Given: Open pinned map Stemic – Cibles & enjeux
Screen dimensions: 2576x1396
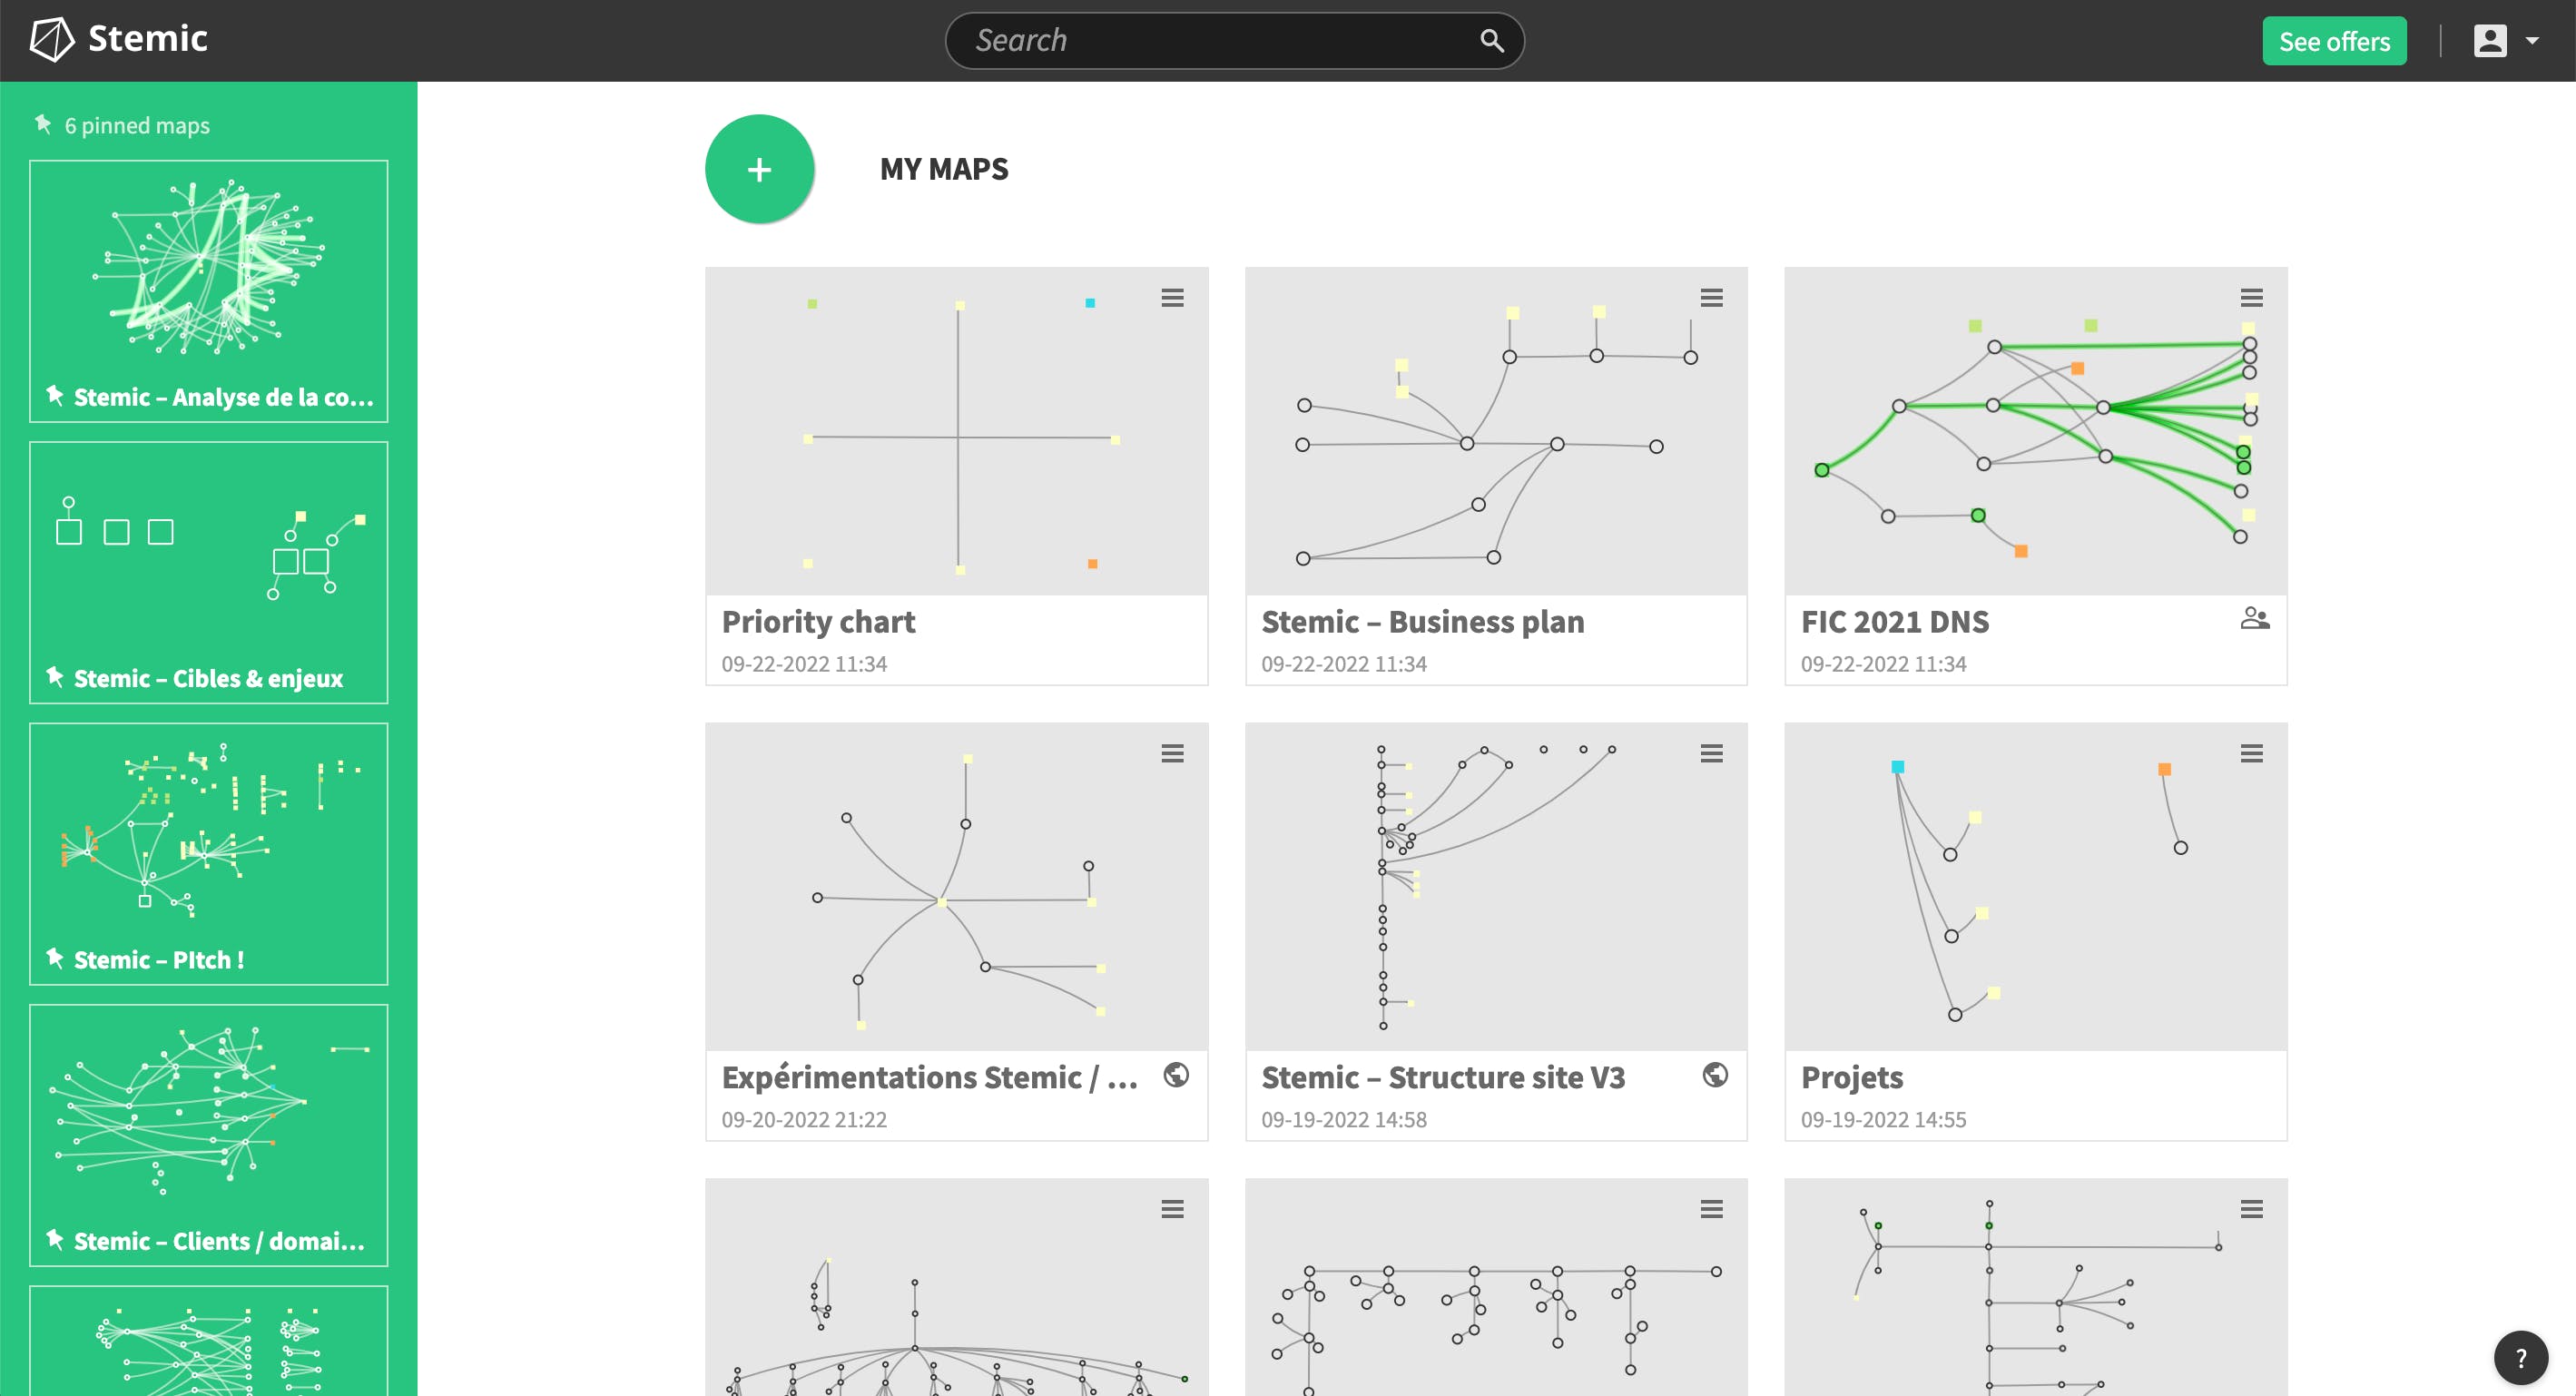Looking at the screenshot, I should pos(208,572).
